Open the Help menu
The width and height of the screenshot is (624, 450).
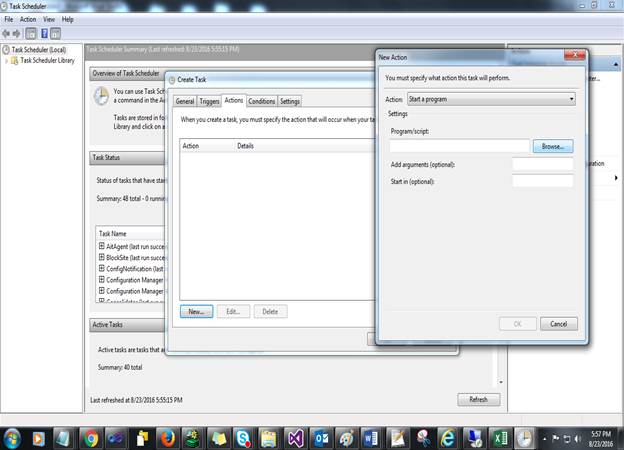tap(68, 19)
